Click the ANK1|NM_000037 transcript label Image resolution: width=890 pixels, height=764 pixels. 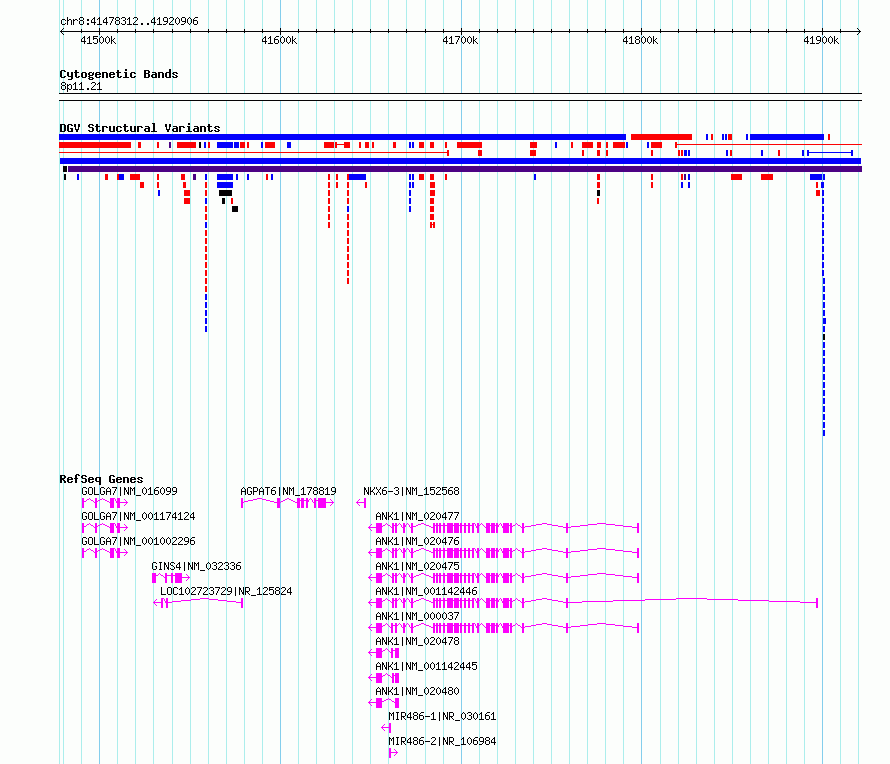click(417, 616)
